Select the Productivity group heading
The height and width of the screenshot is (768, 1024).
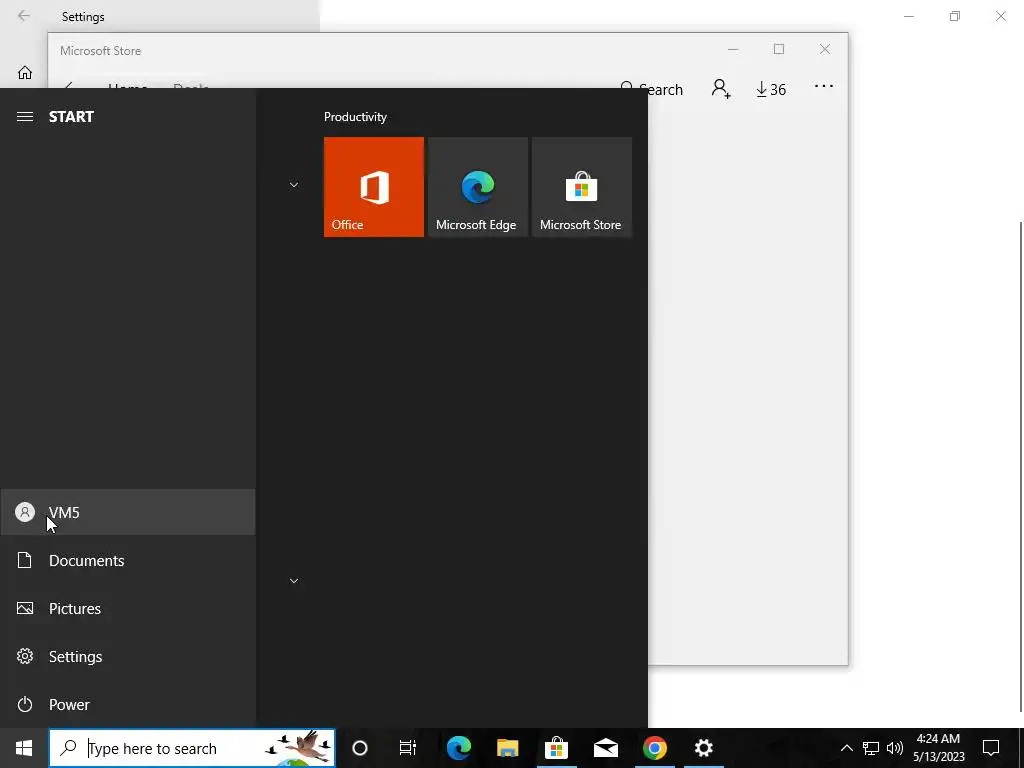click(x=355, y=117)
